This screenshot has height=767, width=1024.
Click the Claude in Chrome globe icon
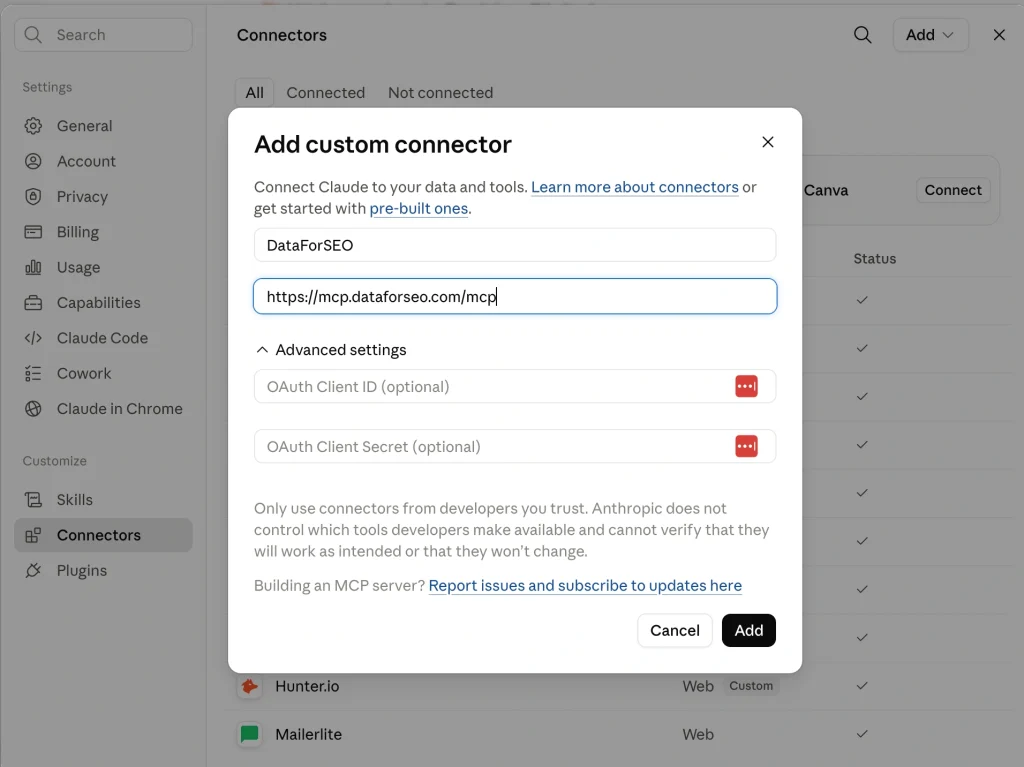coord(33,408)
